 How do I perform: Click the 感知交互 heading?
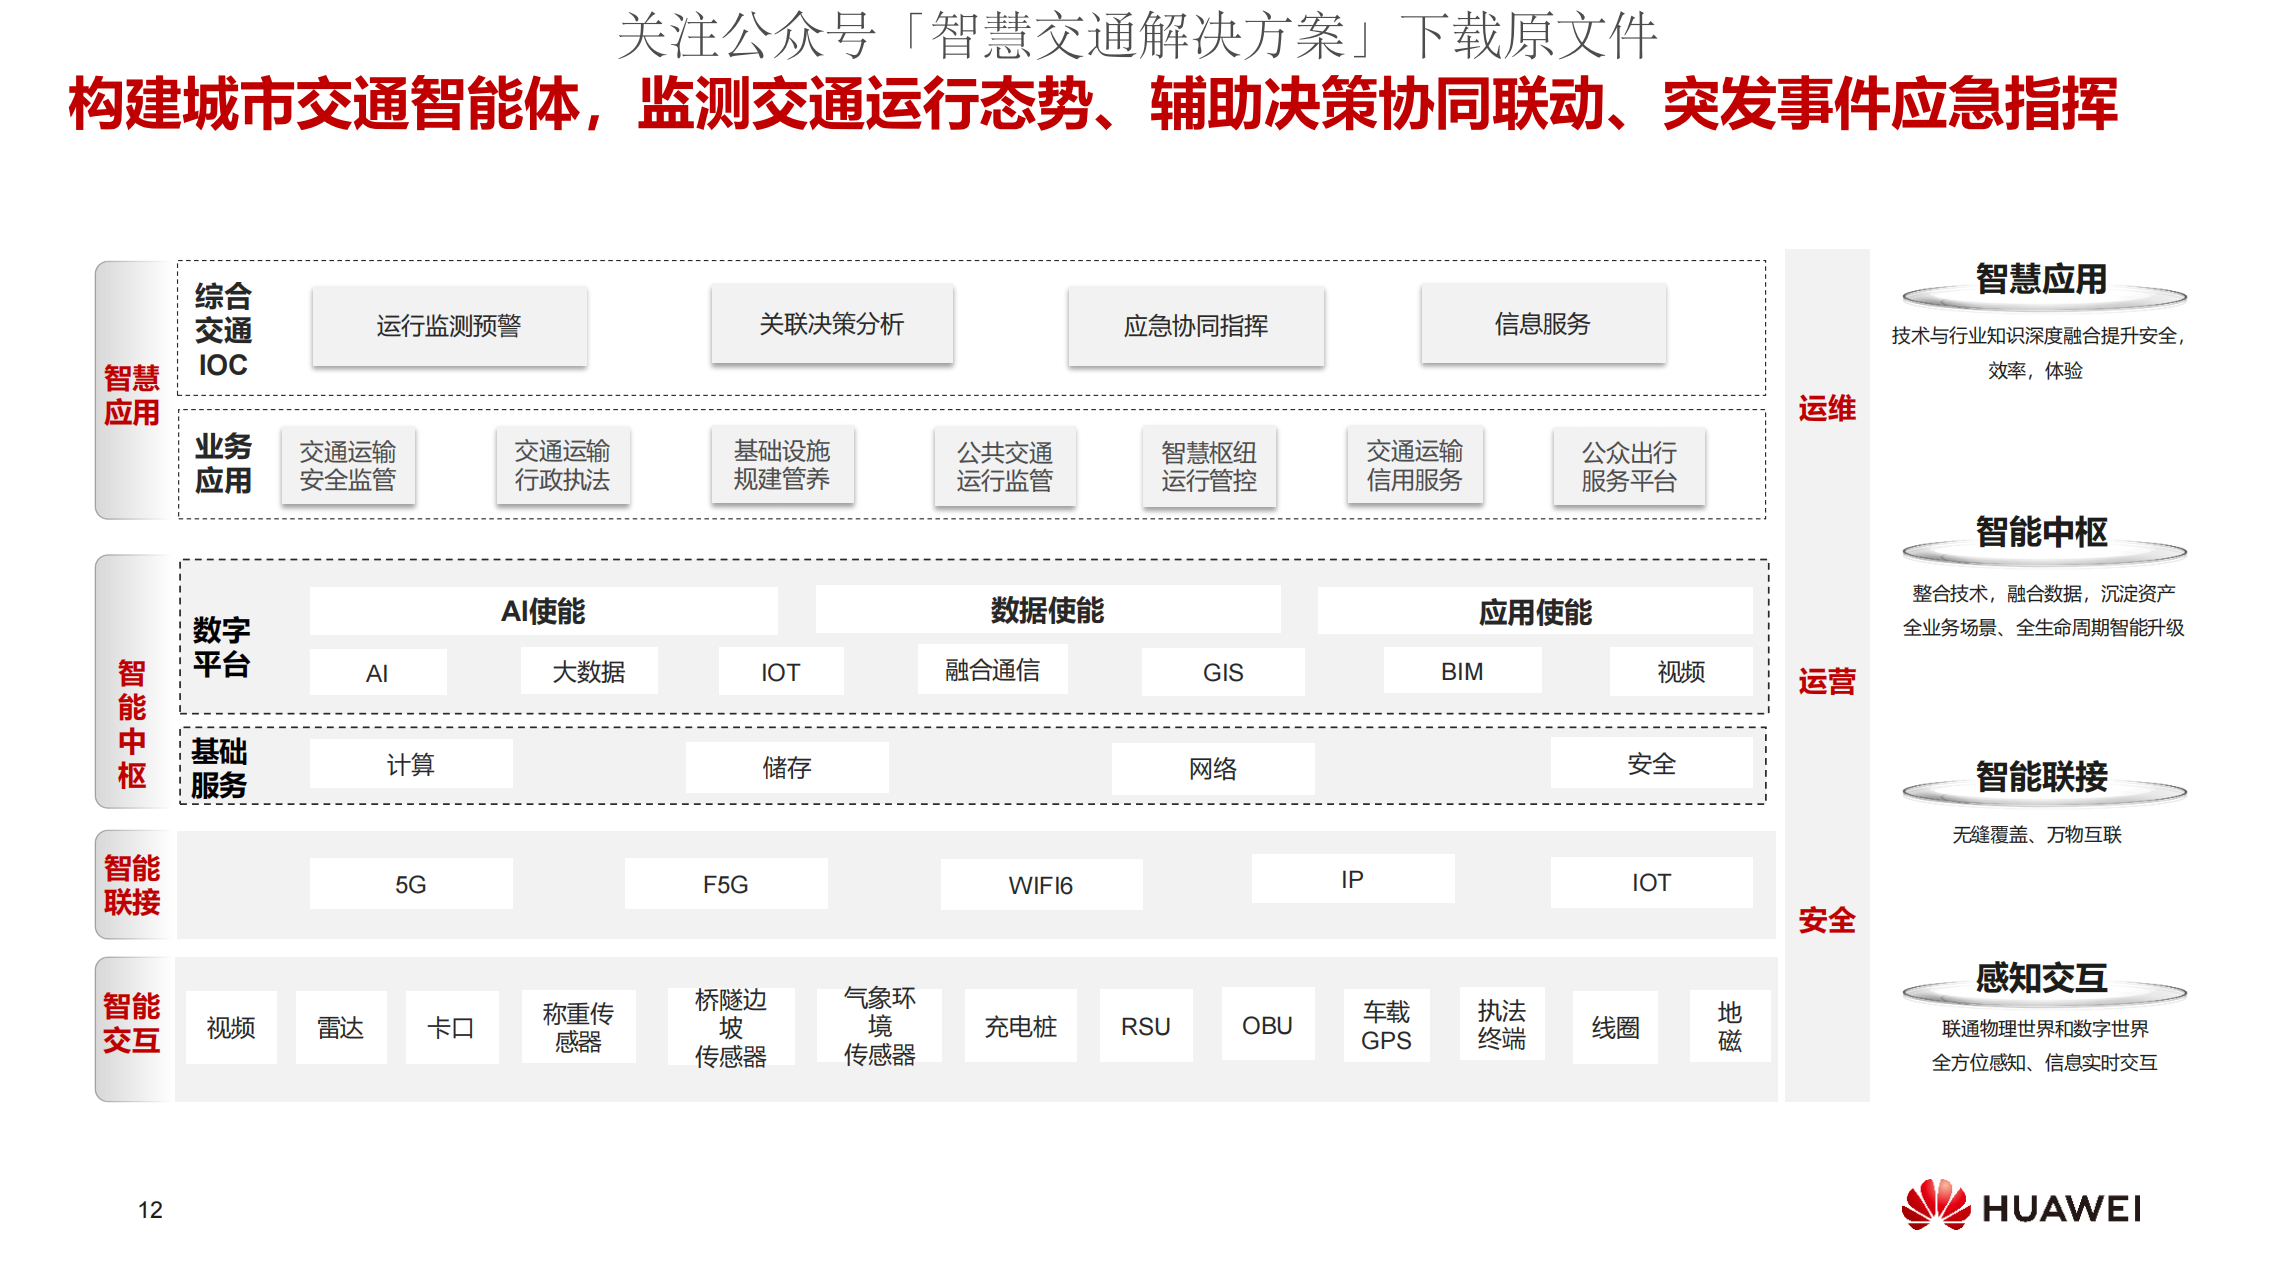click(2042, 978)
